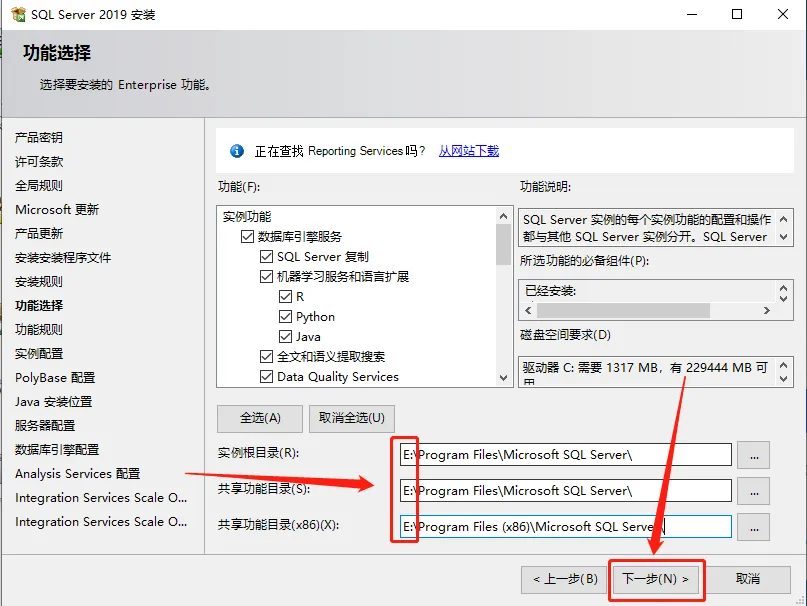Select 安装安装程序文件 step in sidebar

[x=63, y=257]
